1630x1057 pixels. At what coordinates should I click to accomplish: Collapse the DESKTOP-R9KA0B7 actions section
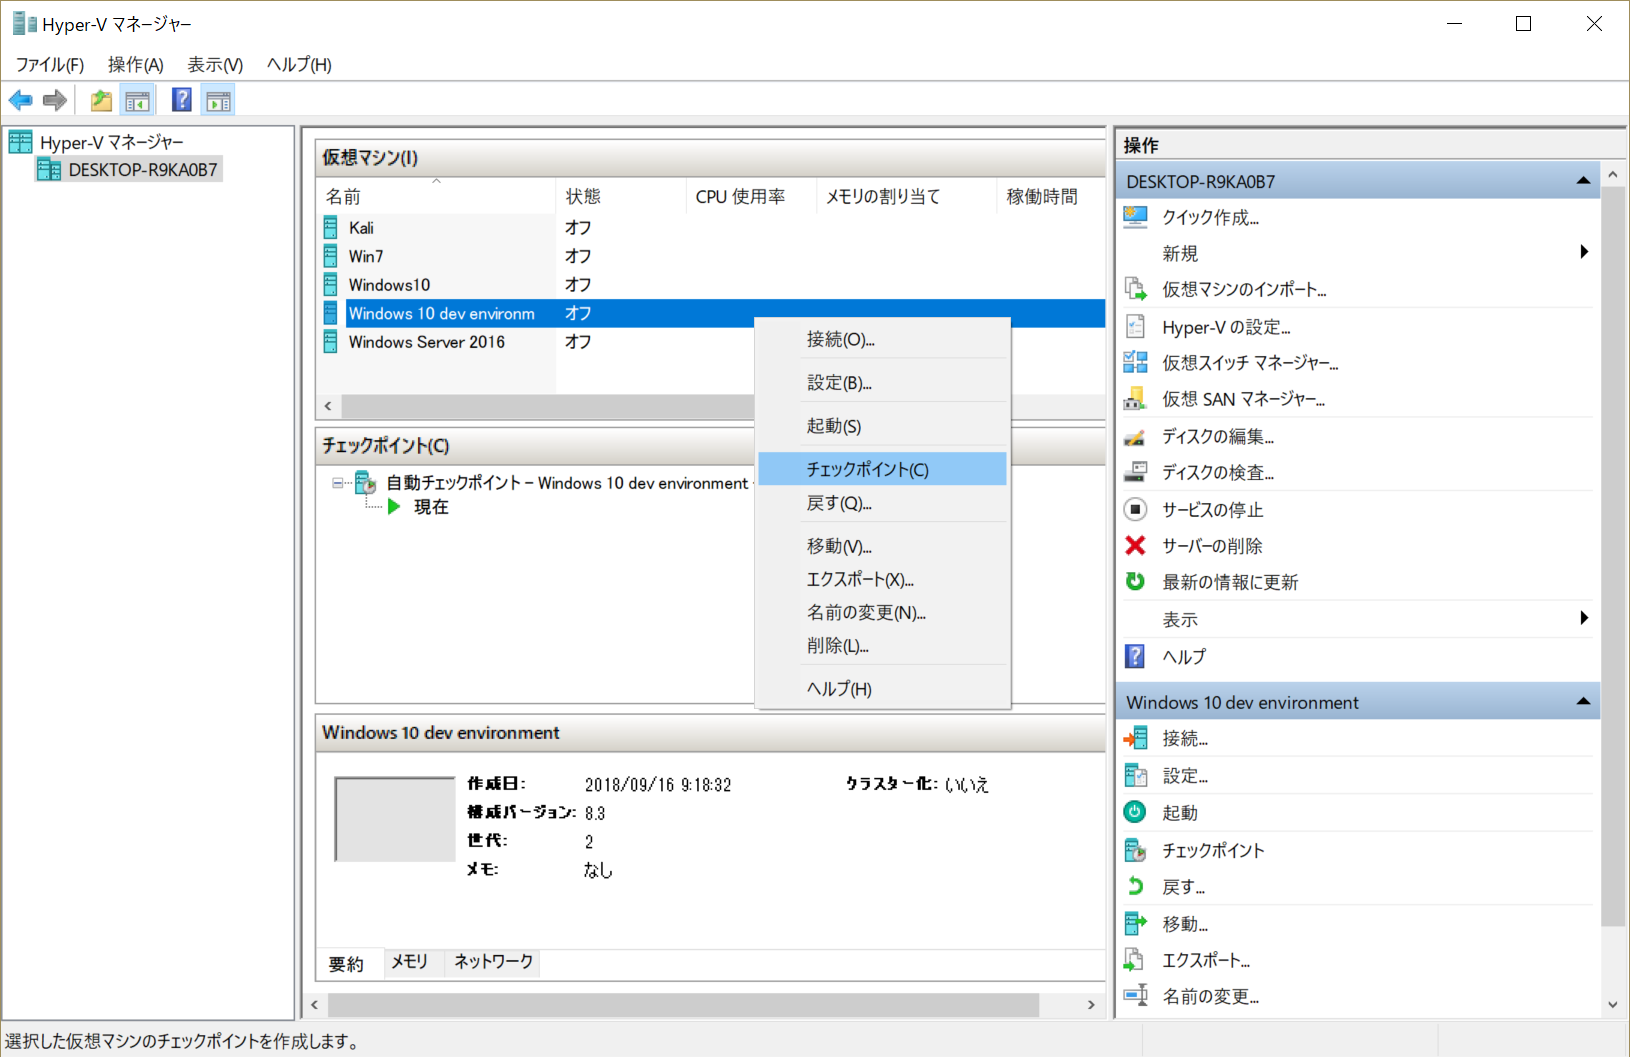pyautogui.click(x=1583, y=180)
